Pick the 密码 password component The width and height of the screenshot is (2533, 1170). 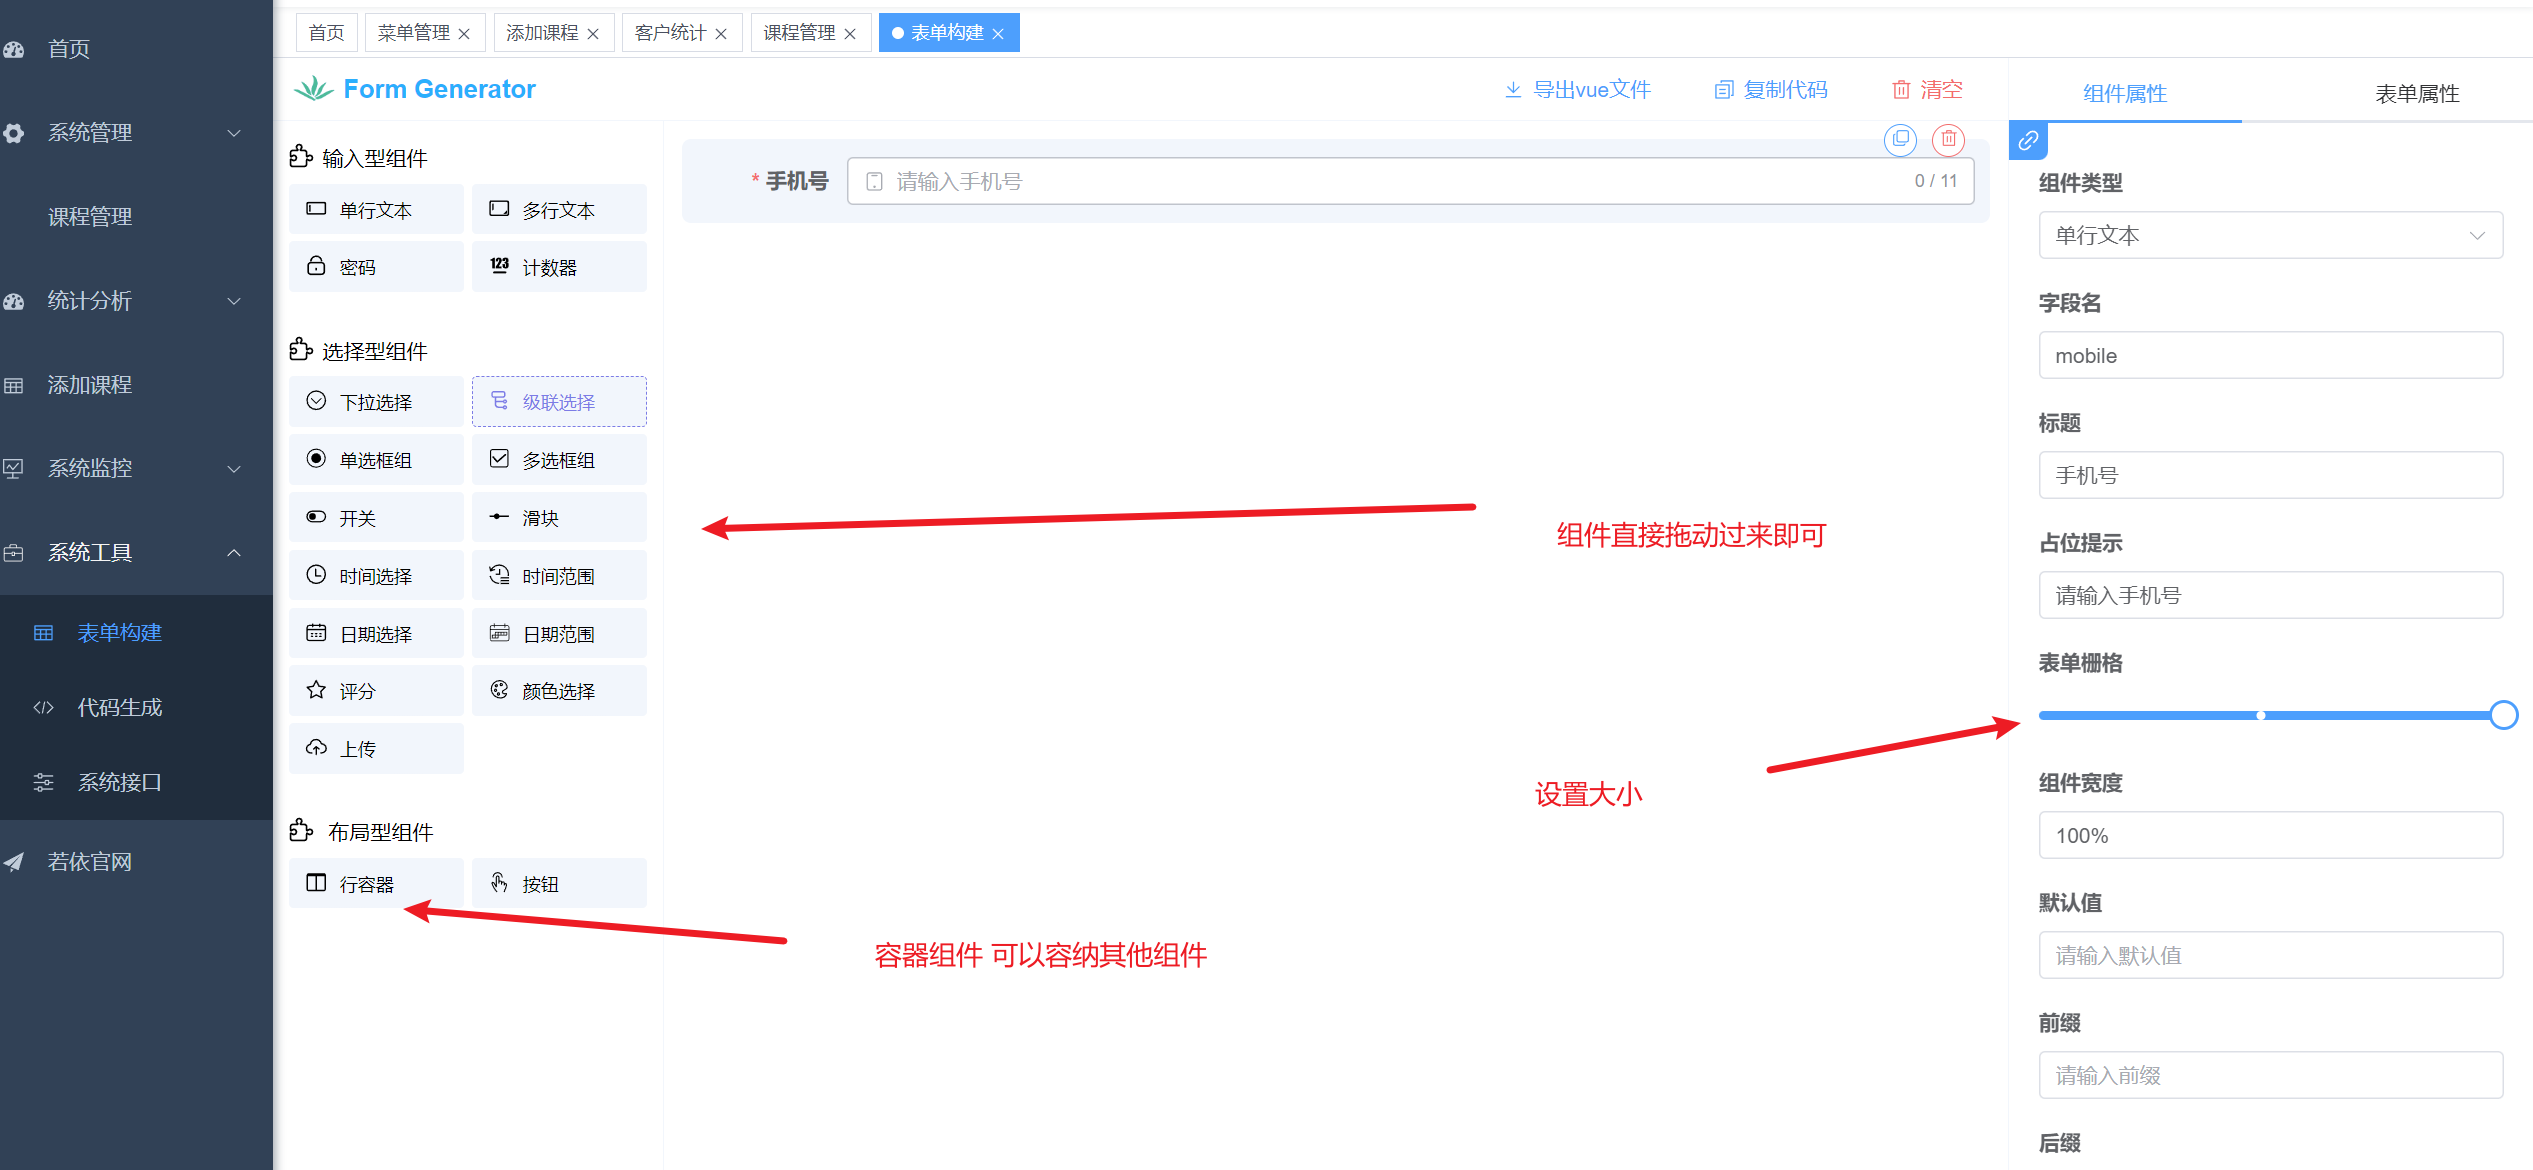tap(376, 267)
